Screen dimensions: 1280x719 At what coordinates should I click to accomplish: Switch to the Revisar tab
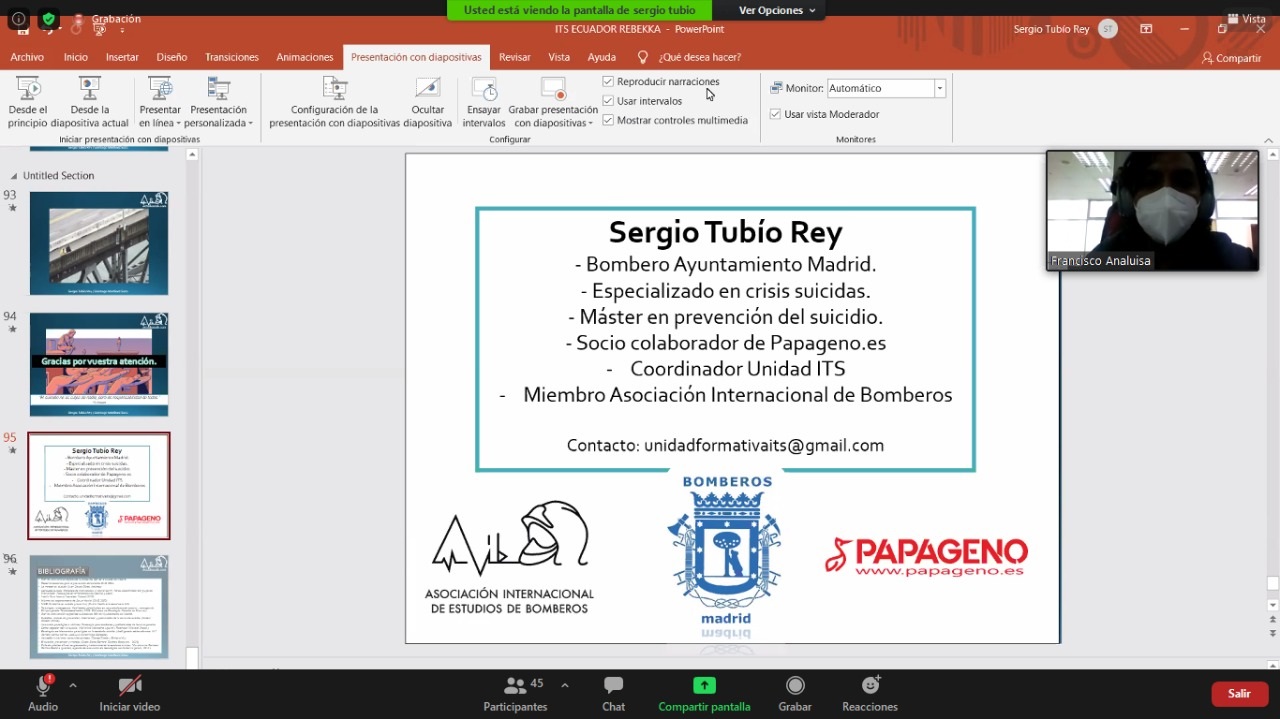pyautogui.click(x=515, y=57)
